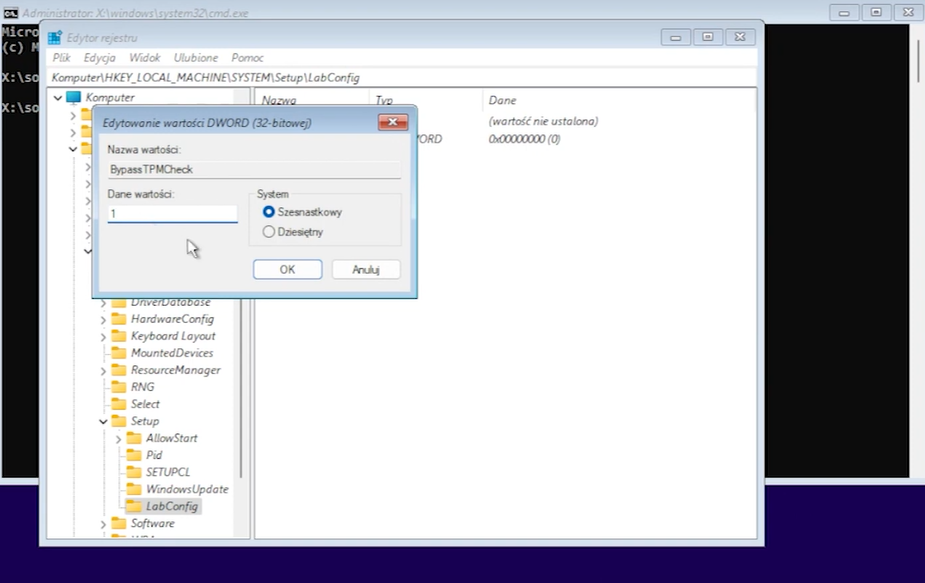
Task: Select the SETUPCL key label
Action: [168, 472]
